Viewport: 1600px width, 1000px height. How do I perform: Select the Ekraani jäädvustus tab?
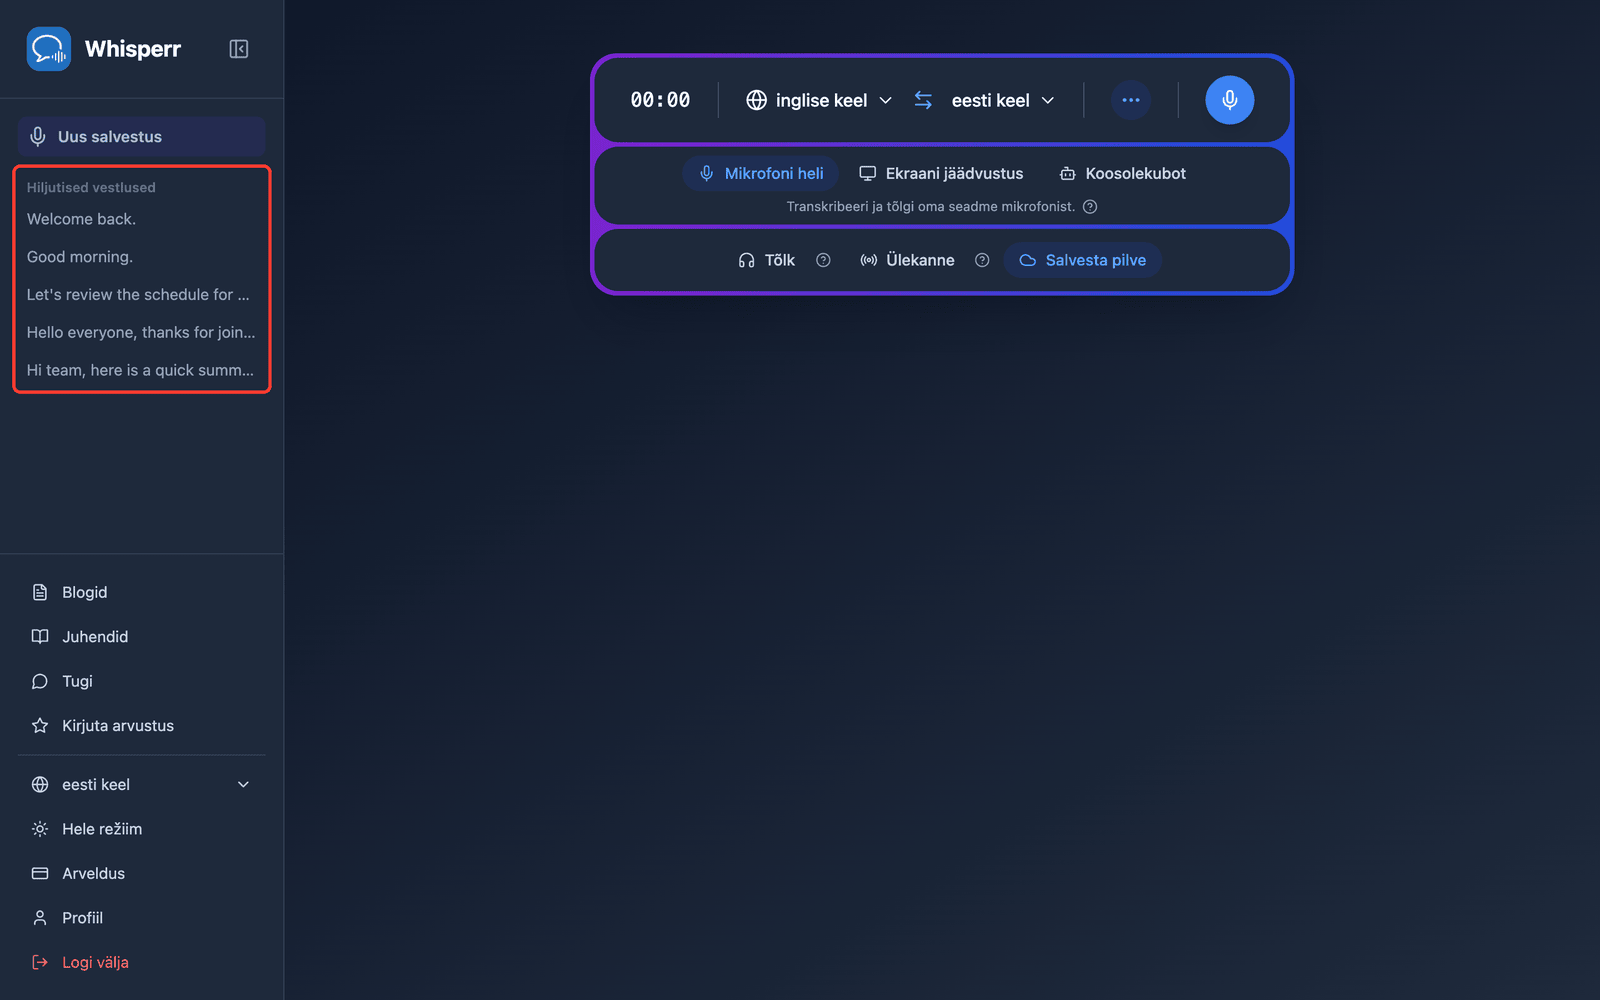941,174
